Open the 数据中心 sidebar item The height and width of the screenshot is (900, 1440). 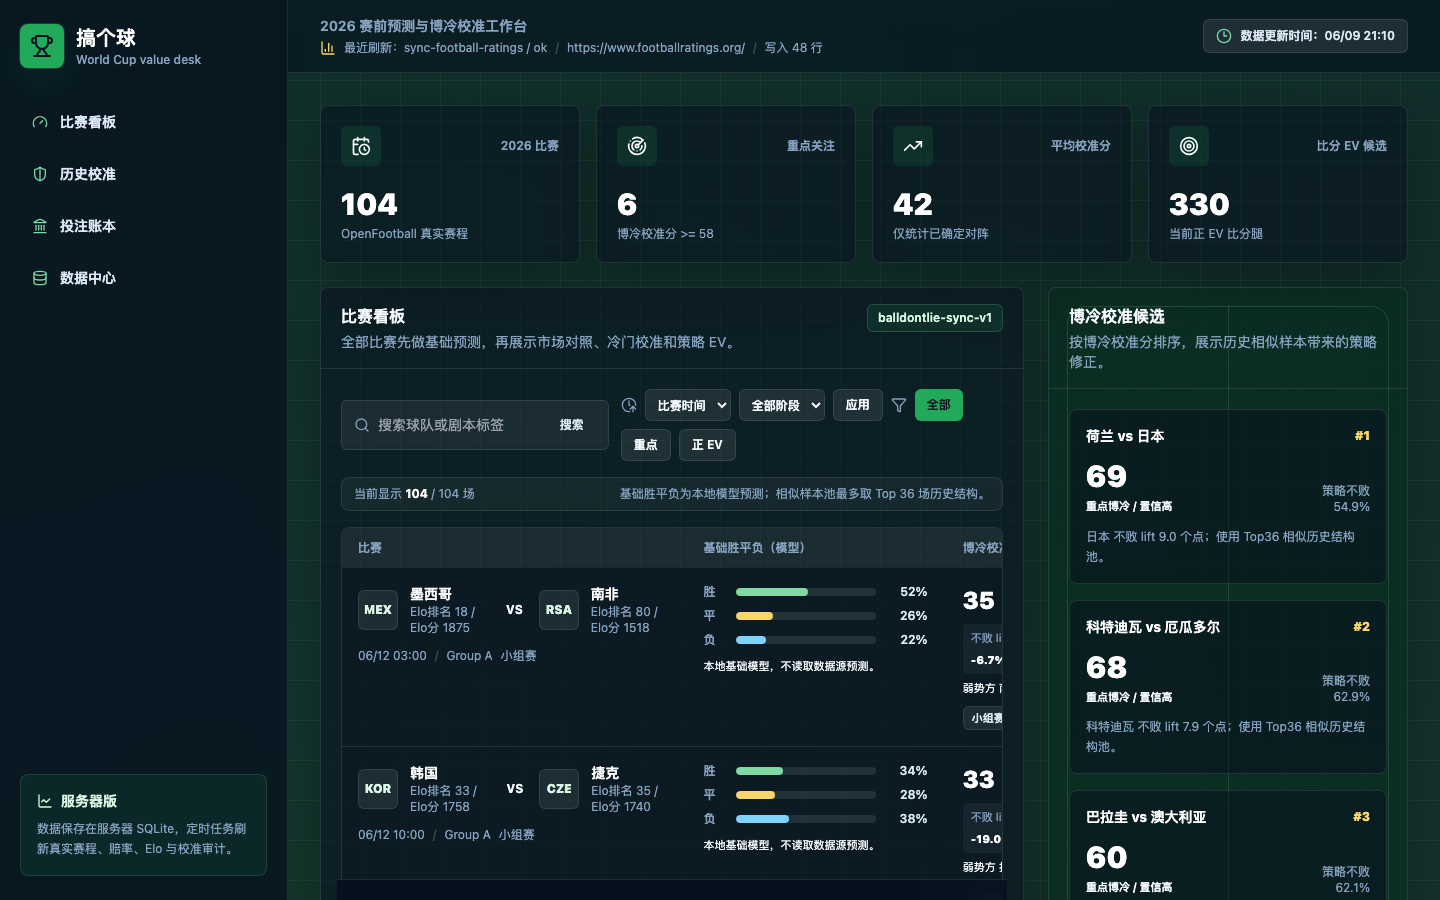point(143,278)
